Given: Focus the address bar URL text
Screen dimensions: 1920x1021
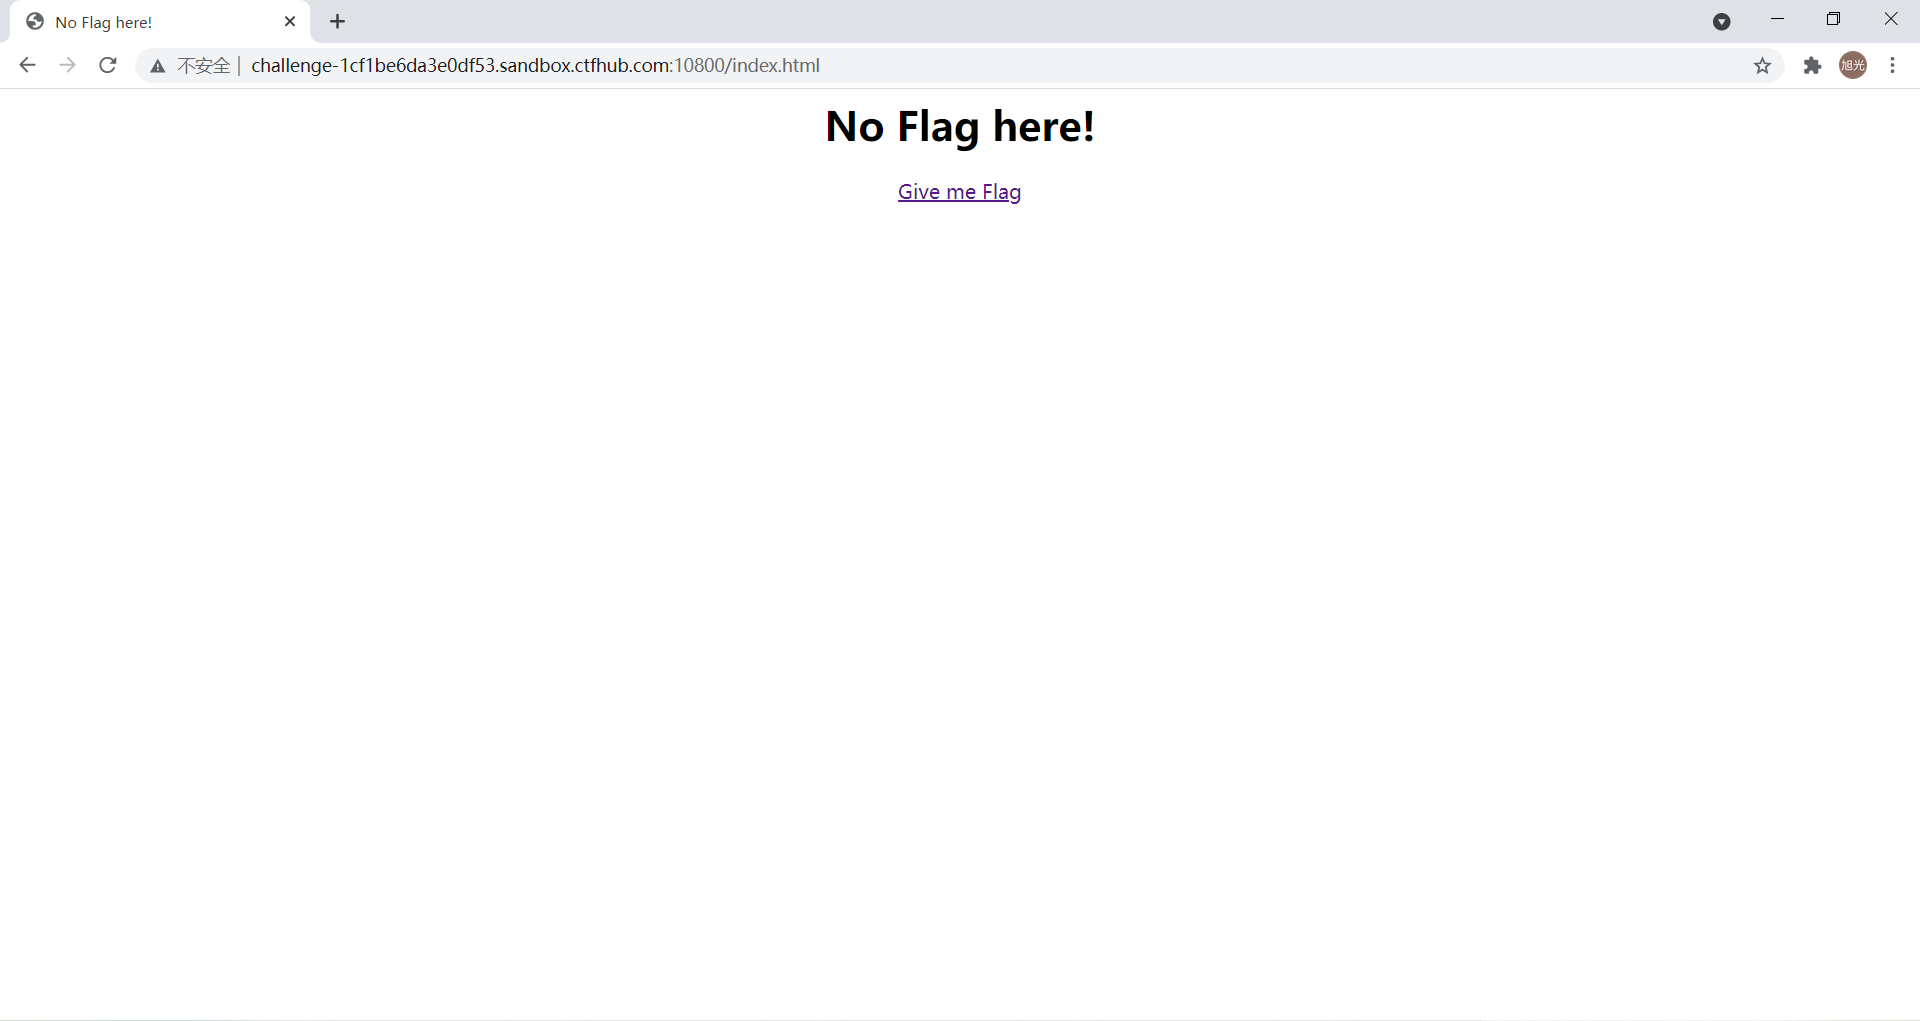Looking at the screenshot, I should pyautogui.click(x=535, y=66).
